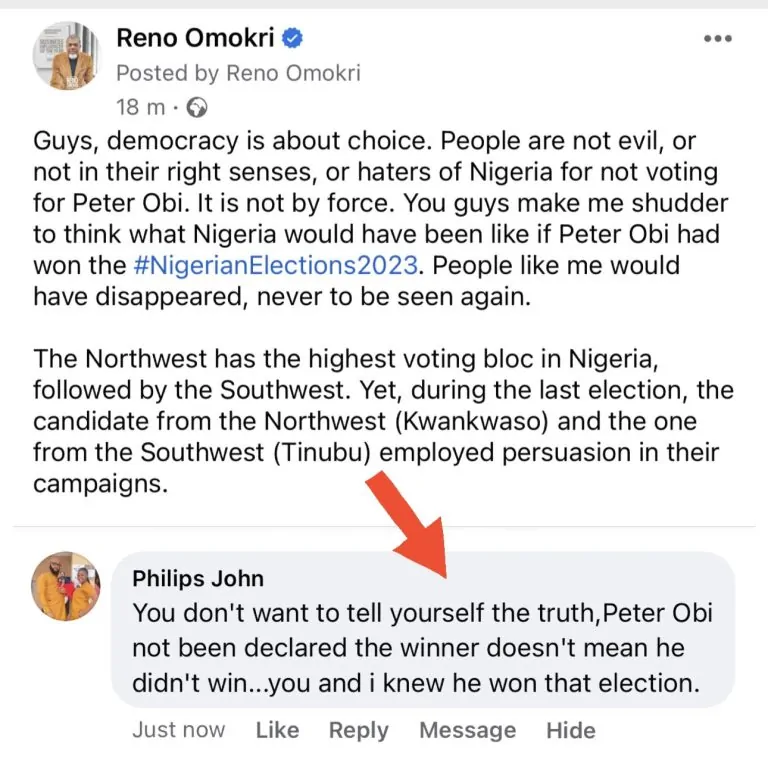The image size is (768, 769).
Task: Open Philips John's commenter avatar
Action: [x=66, y=586]
